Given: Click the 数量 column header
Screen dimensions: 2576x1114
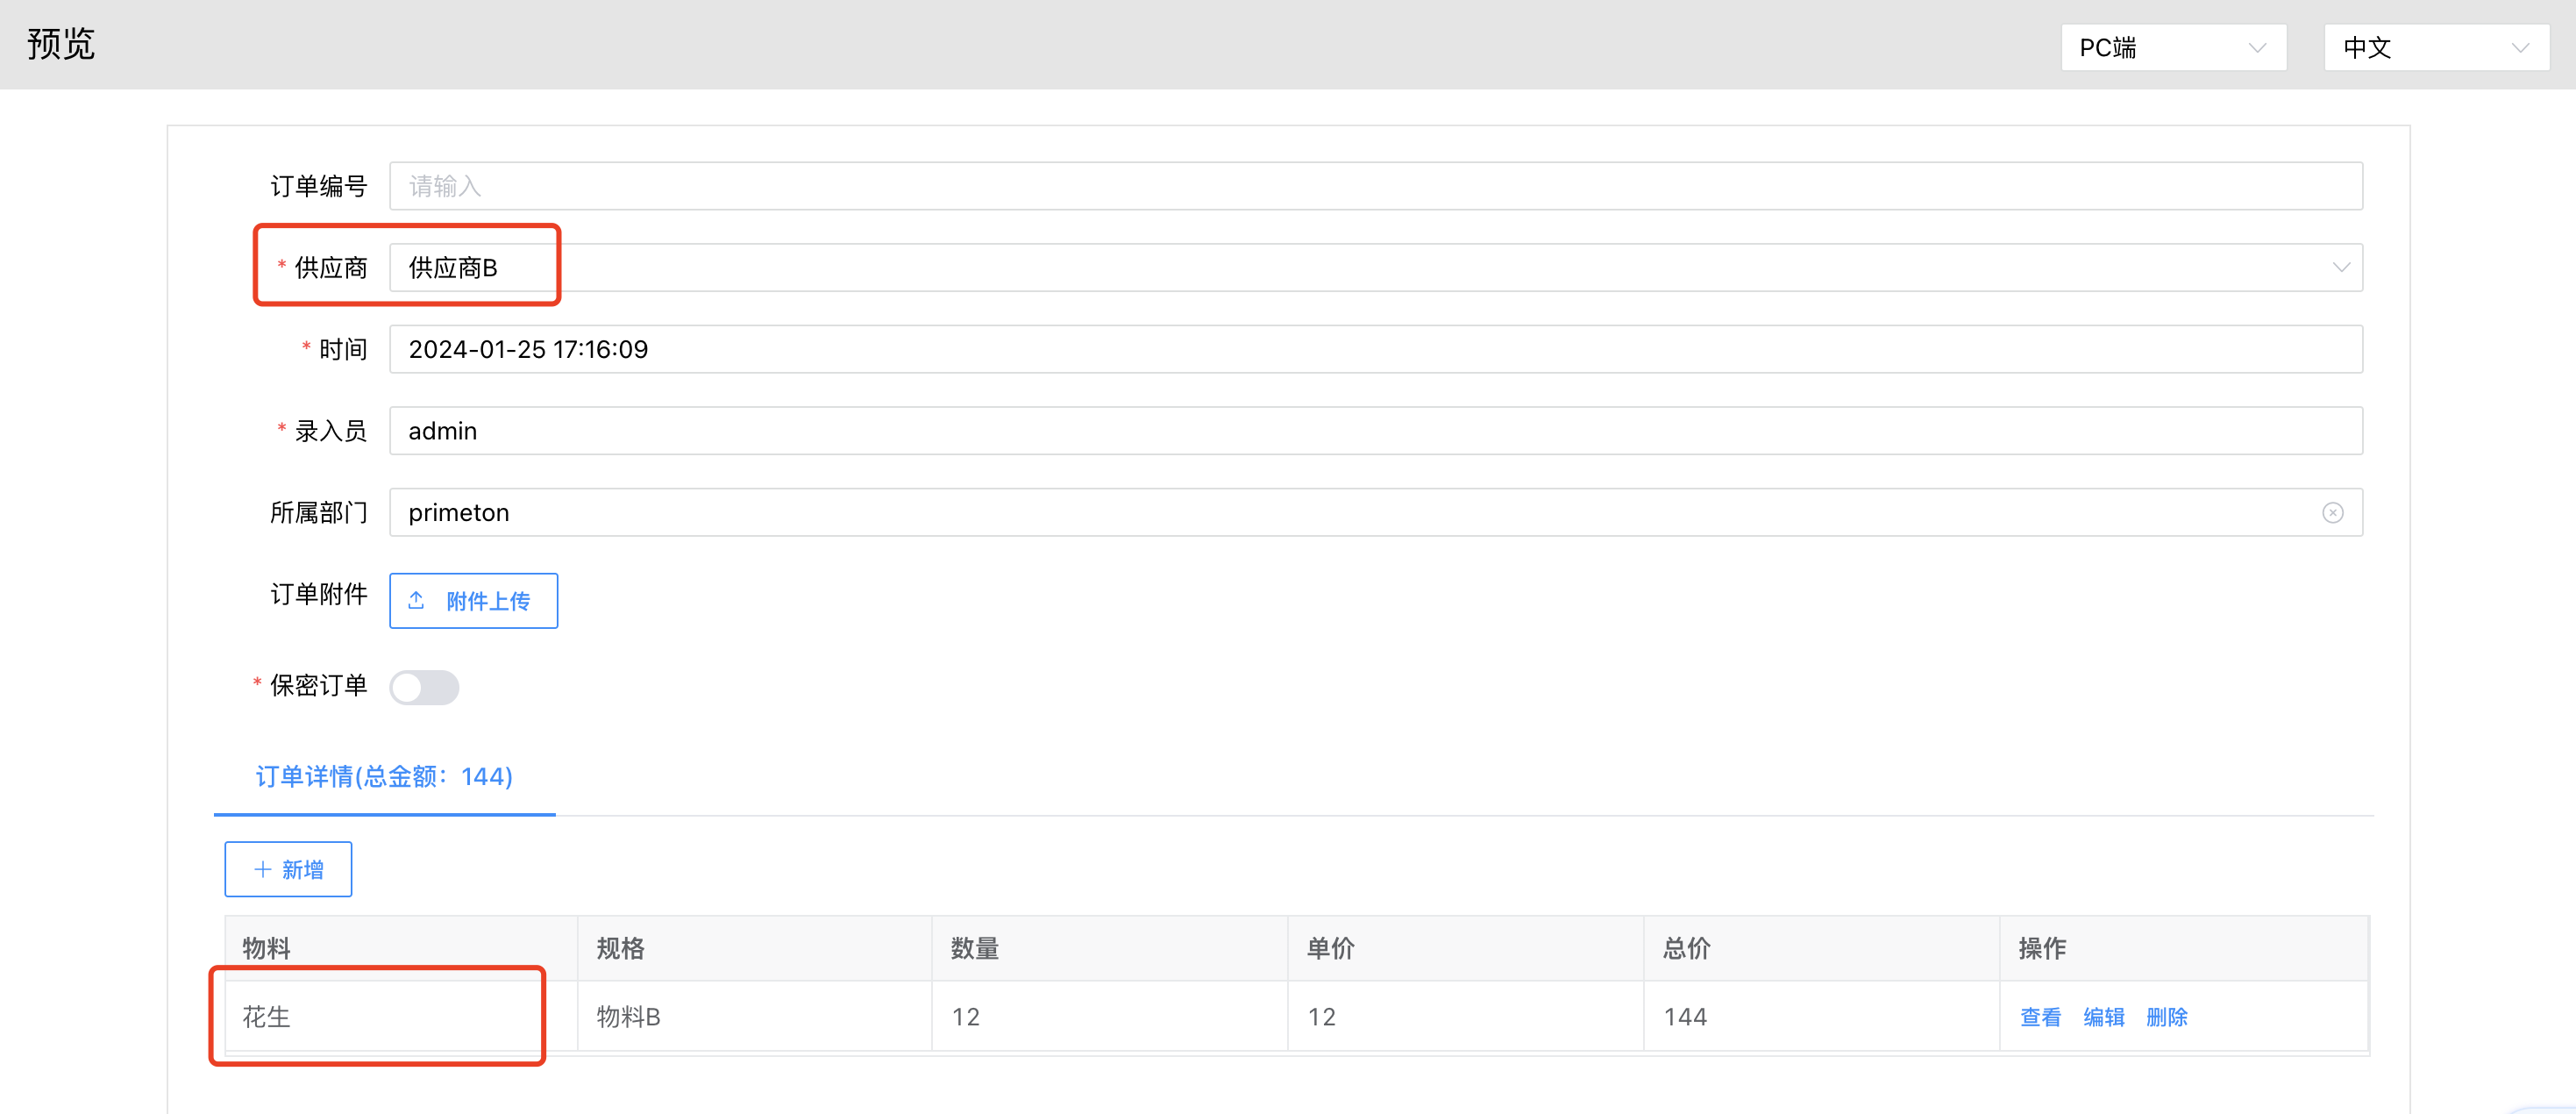Looking at the screenshot, I should pos(974,948).
